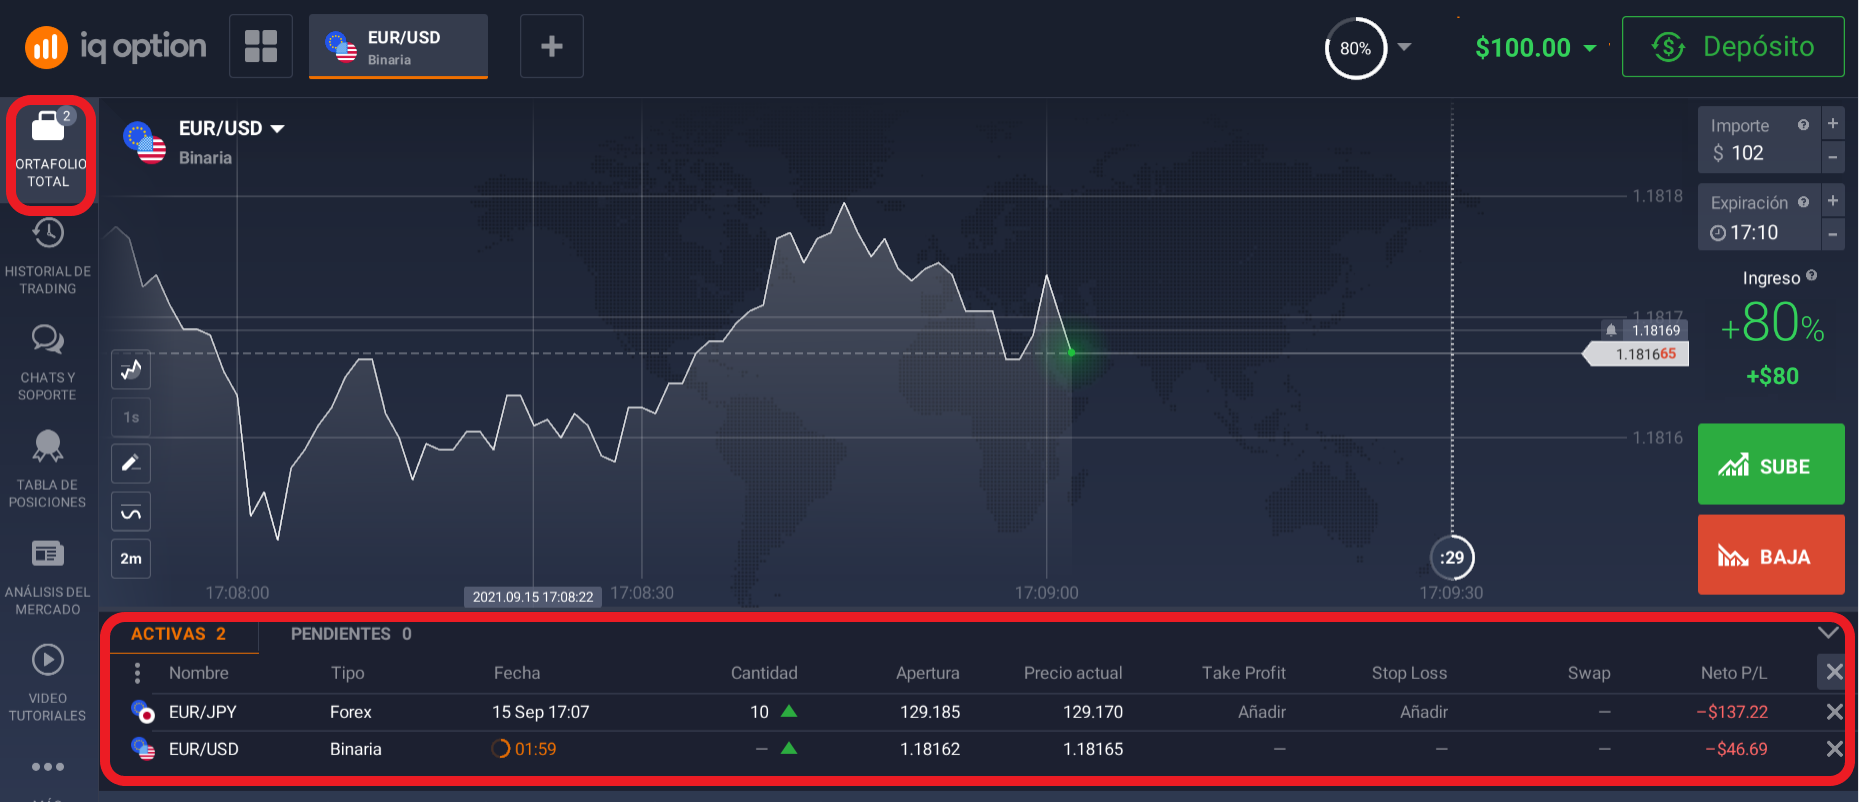
Task: Expand the 80% profit circle dropdown arrow
Action: point(1404,47)
